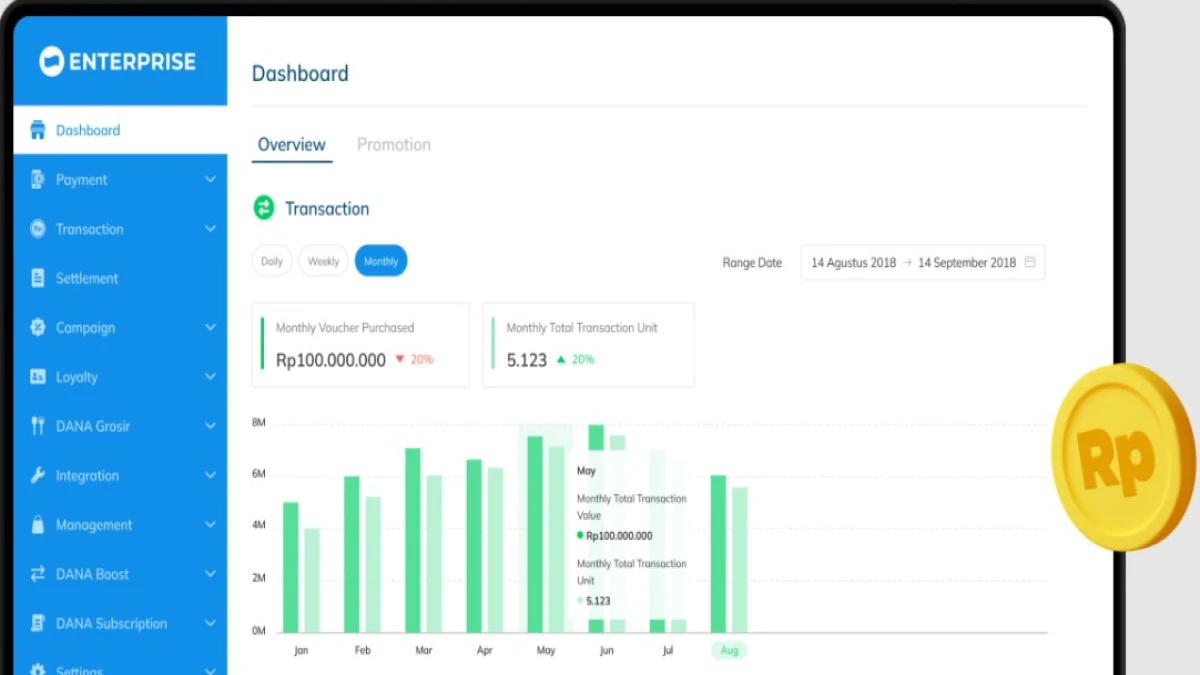Expand the Integration menu chevron
This screenshot has width=1200, height=675.
pyautogui.click(x=210, y=475)
